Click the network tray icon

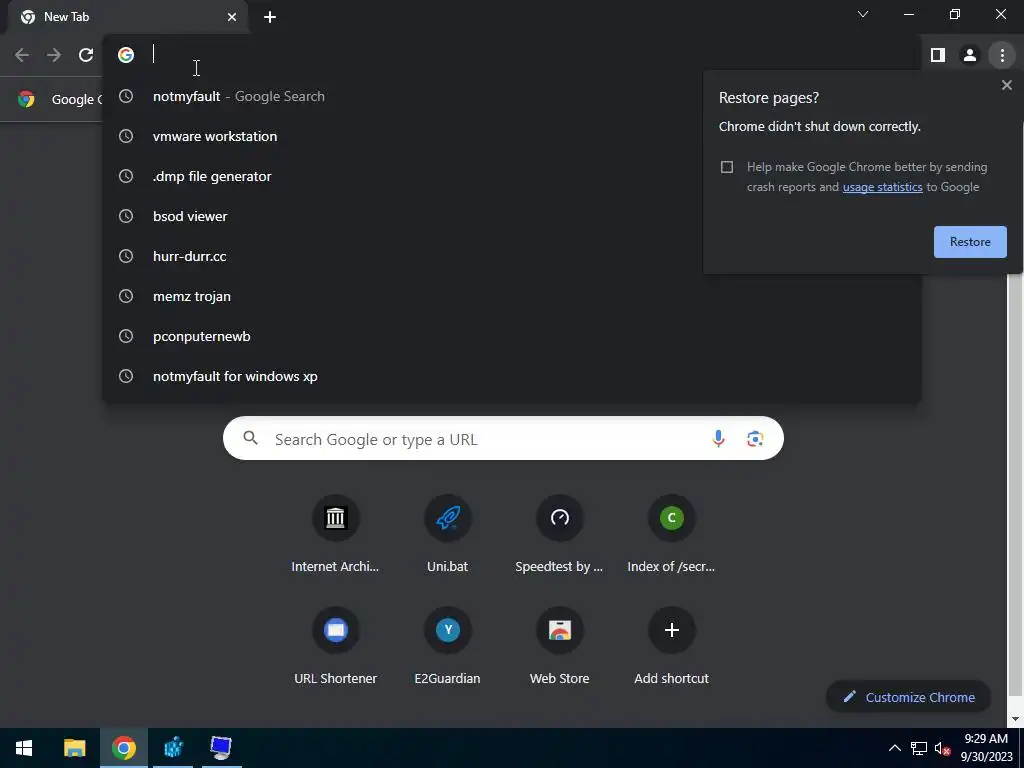click(919, 748)
